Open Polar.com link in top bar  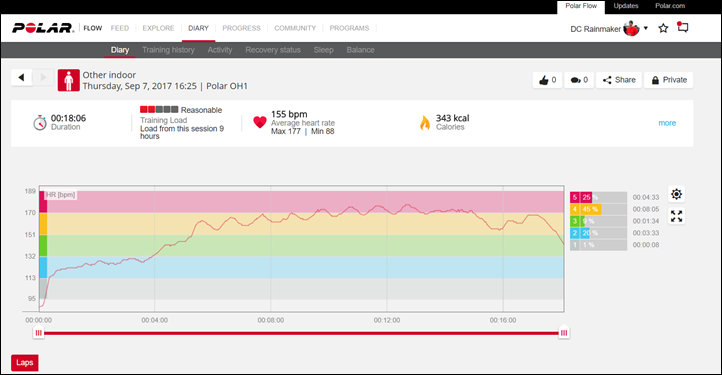click(670, 6)
